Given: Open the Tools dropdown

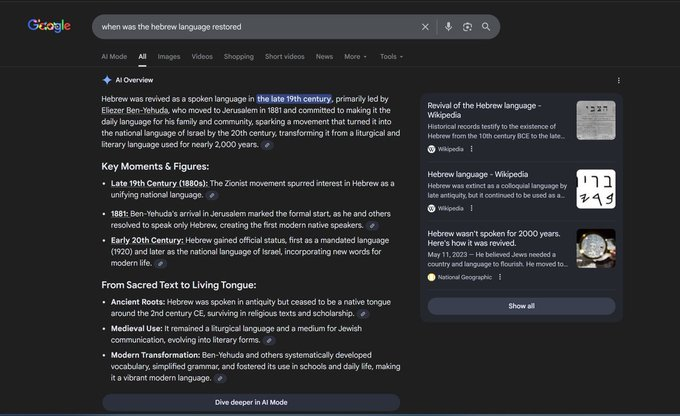Looking at the screenshot, I should [391, 56].
